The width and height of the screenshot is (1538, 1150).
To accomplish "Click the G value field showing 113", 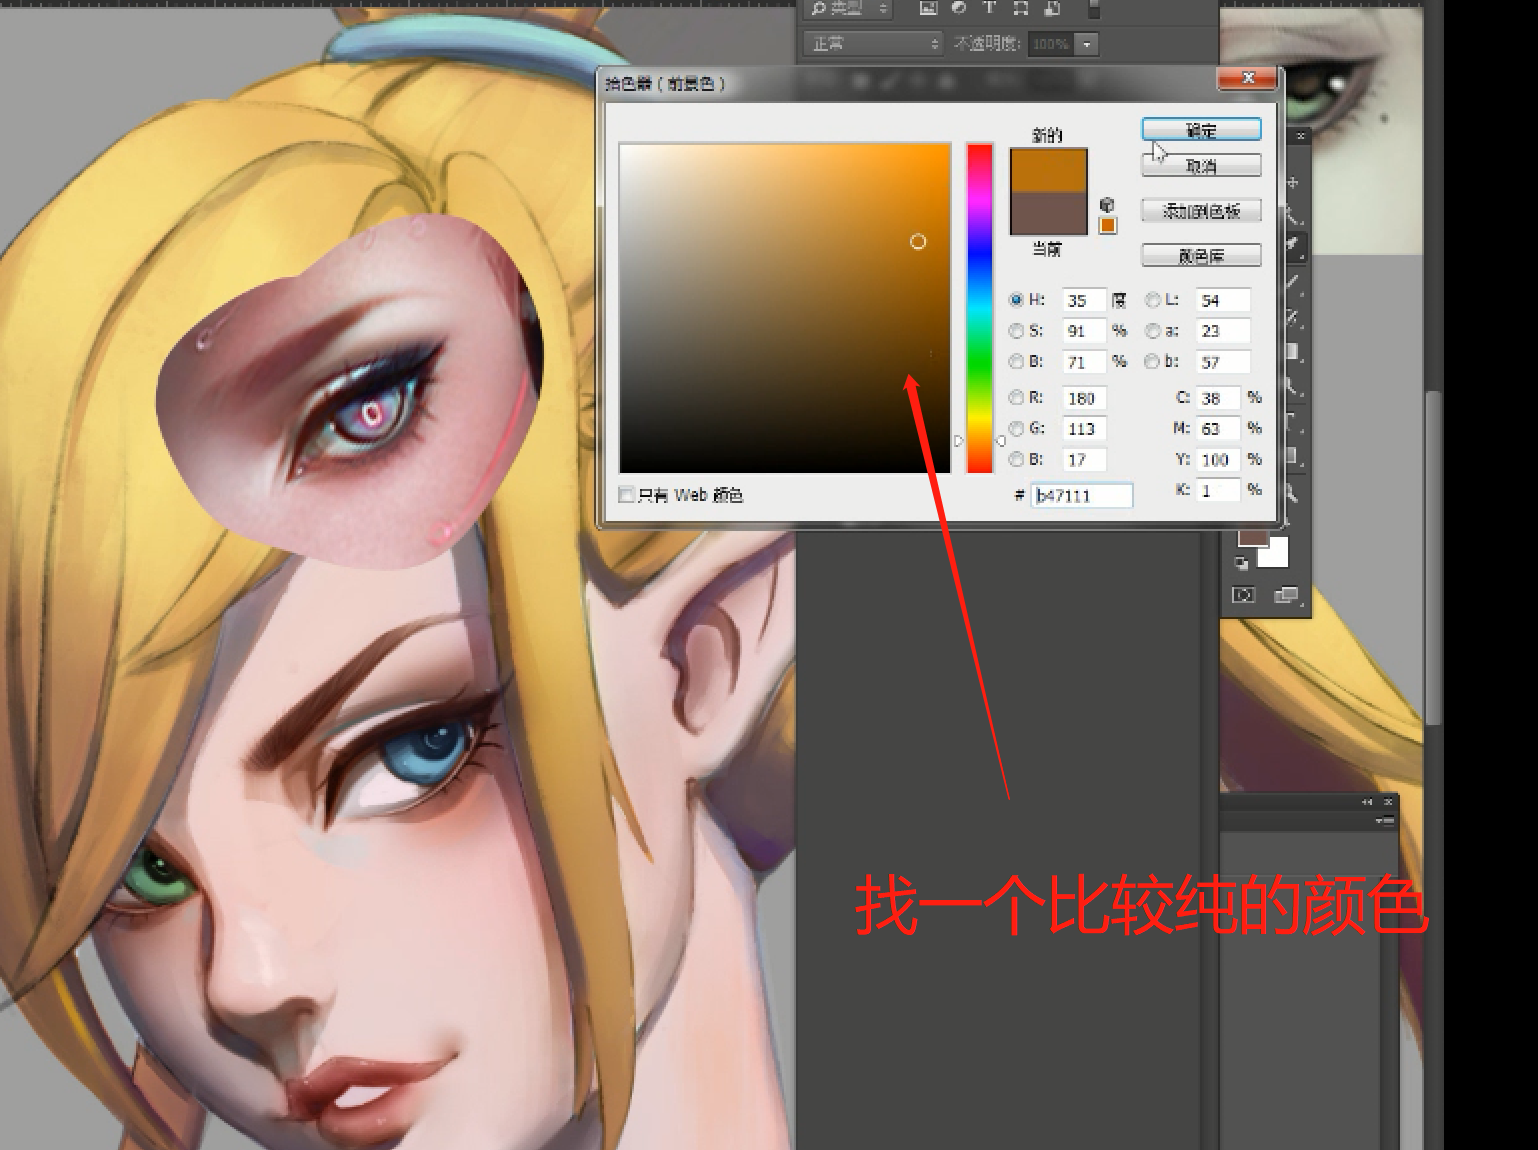I will 1085,429.
